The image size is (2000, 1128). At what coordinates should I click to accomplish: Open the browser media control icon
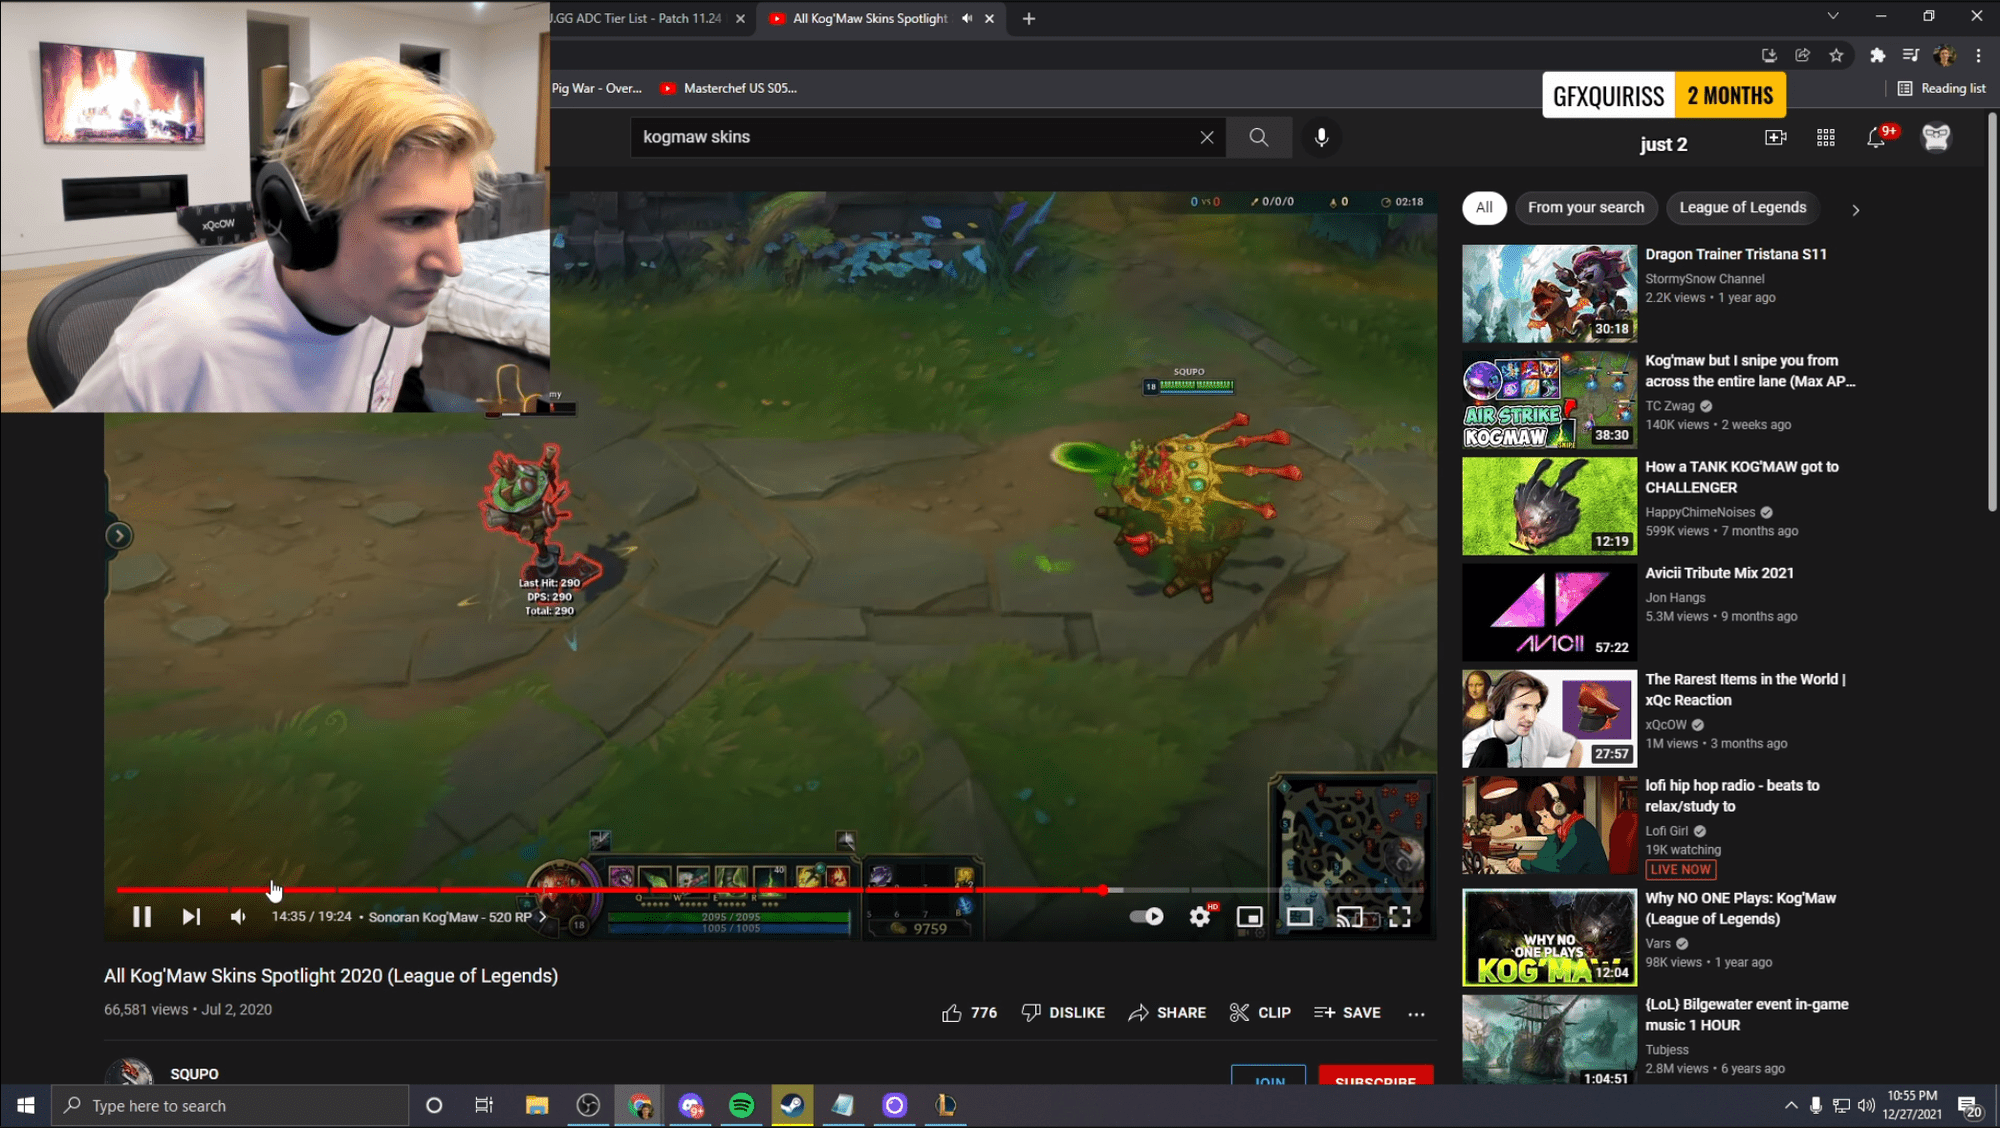pos(1910,55)
